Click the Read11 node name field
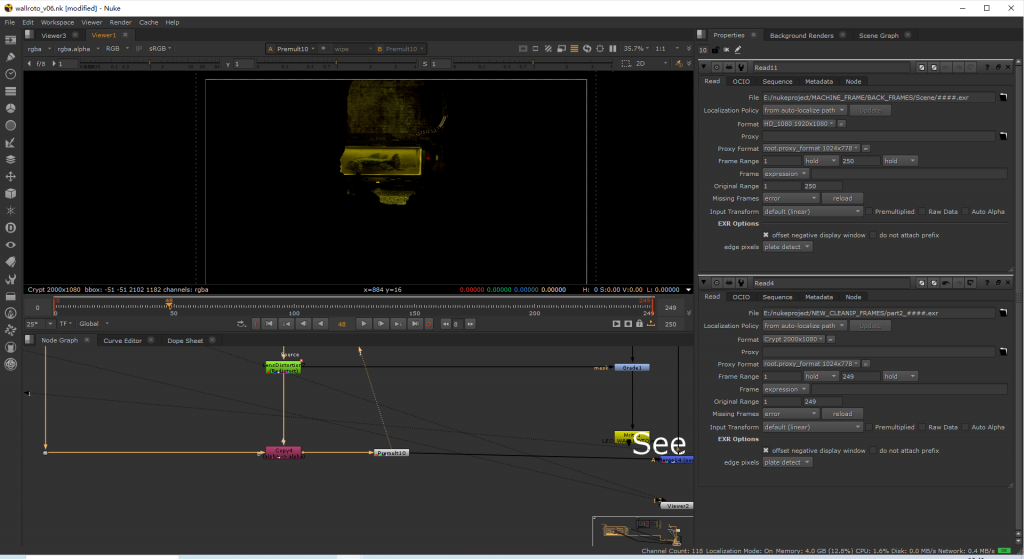The width and height of the screenshot is (1024, 559). (x=831, y=67)
